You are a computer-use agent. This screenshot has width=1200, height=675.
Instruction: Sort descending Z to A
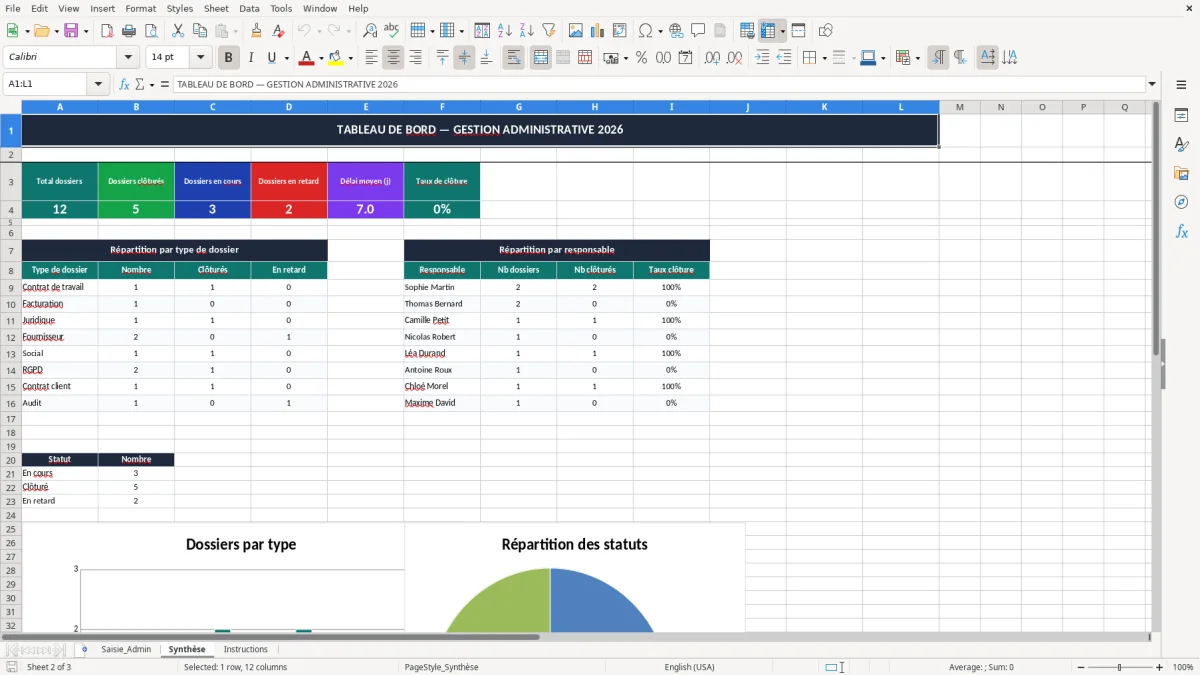point(527,31)
